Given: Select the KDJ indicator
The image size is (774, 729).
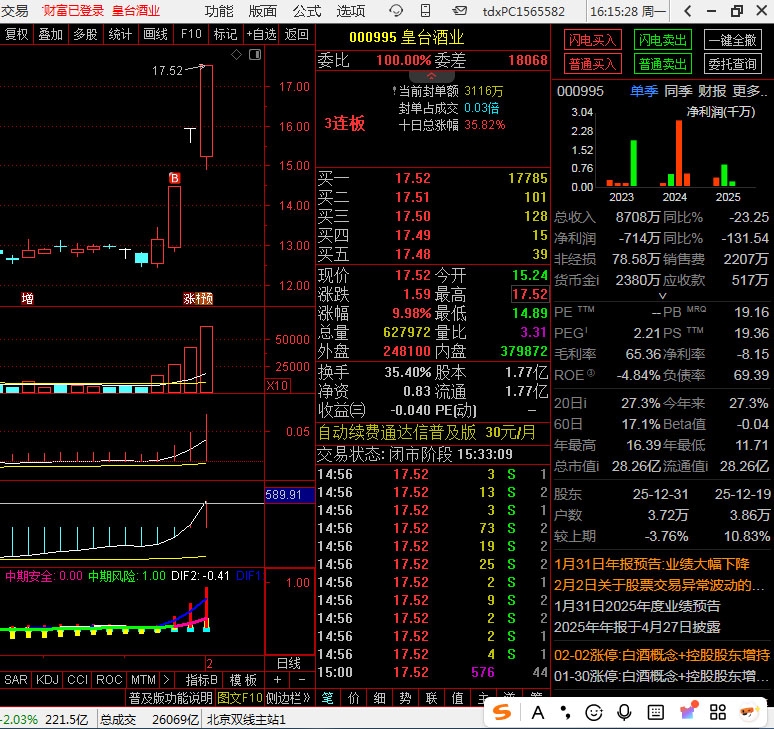Looking at the screenshot, I should [x=47, y=680].
